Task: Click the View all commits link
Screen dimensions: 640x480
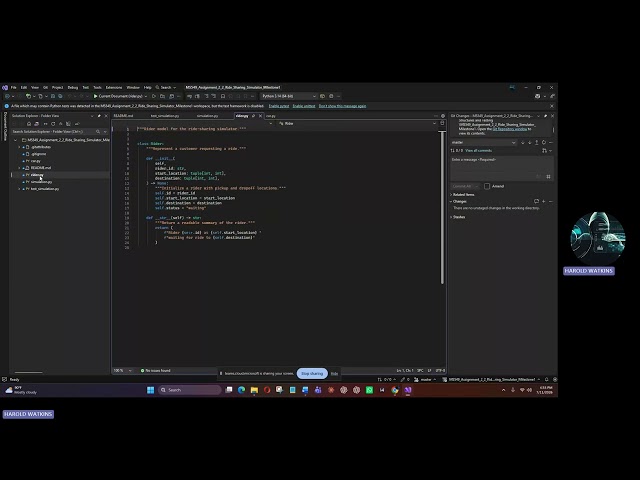Action: click(478, 151)
